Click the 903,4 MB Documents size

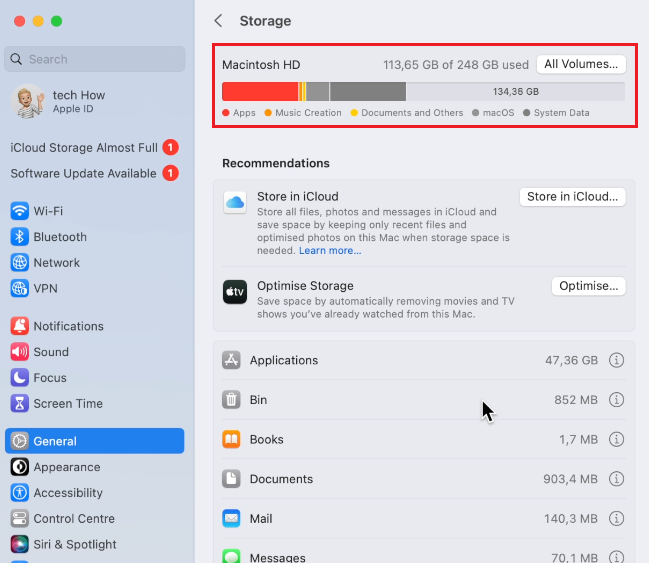click(570, 479)
